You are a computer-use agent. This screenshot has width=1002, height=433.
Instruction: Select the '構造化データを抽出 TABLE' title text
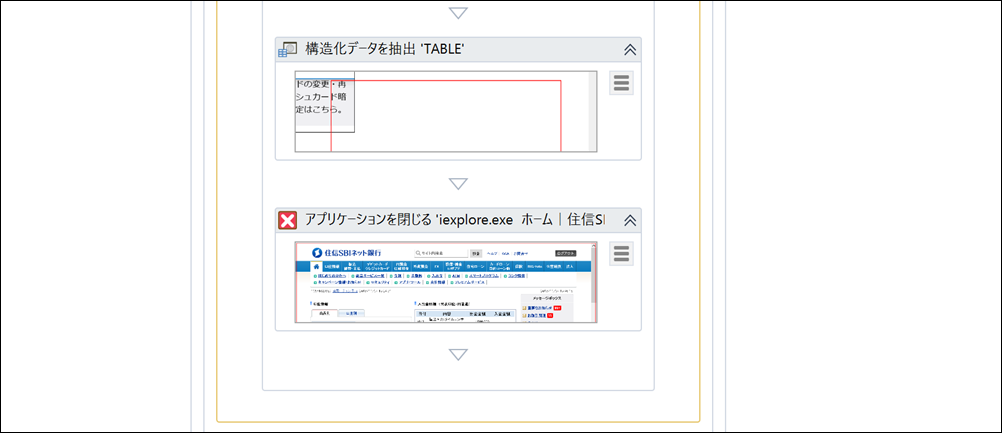385,50
